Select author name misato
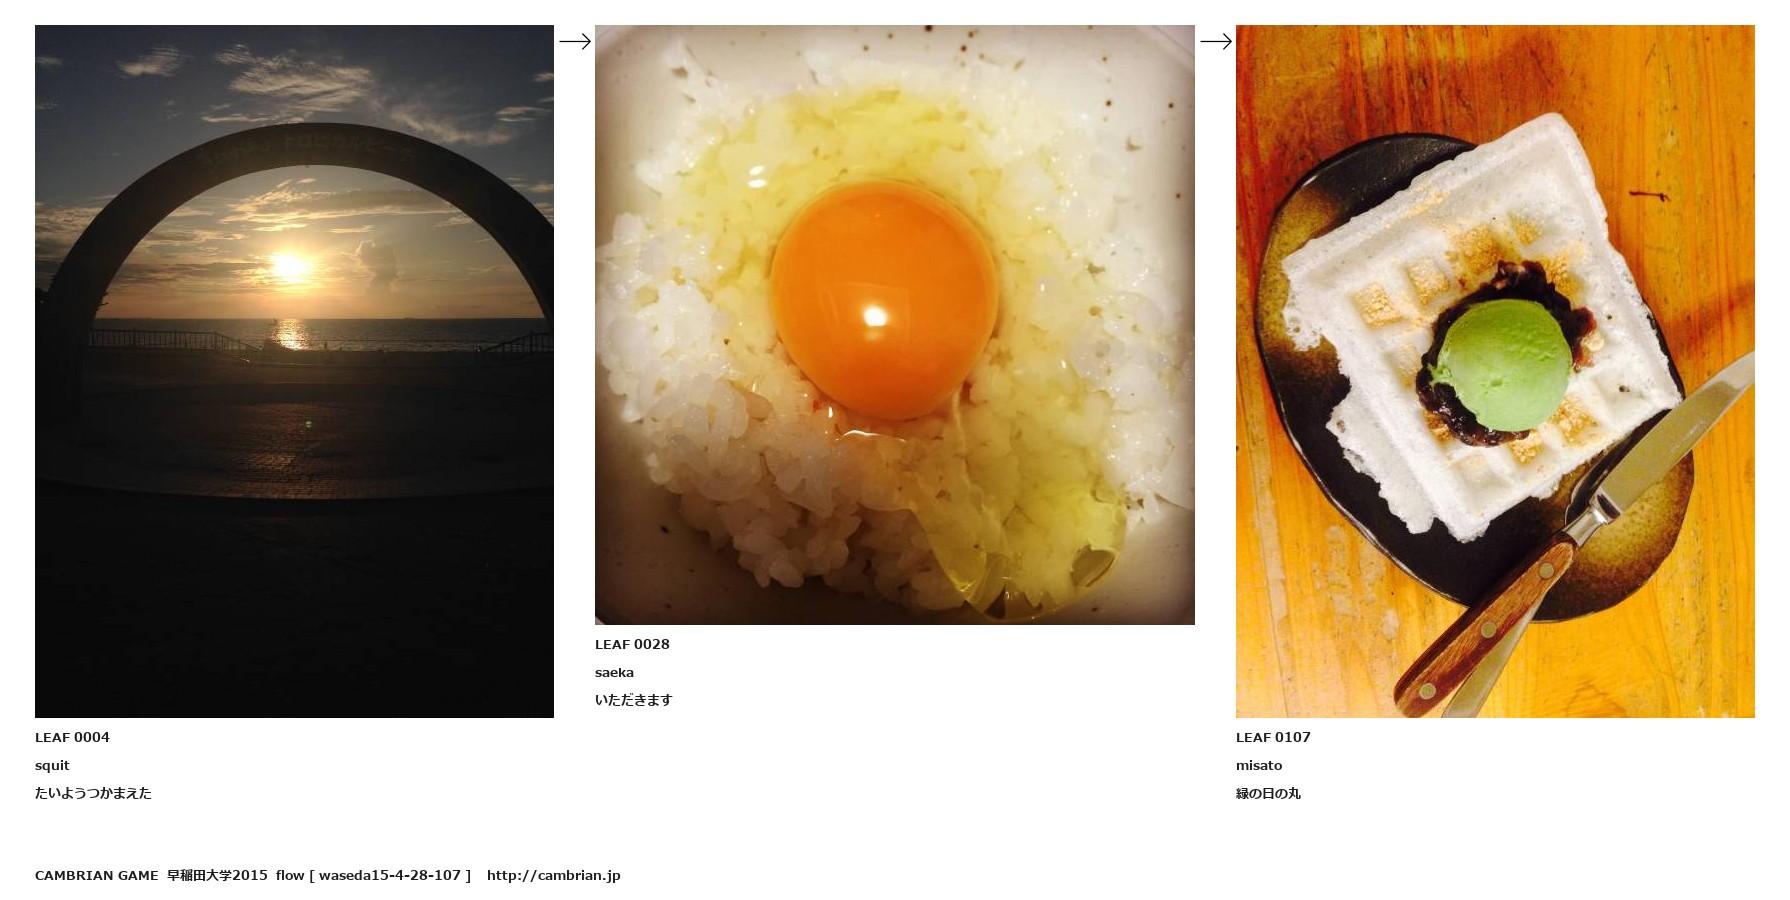The height and width of the screenshot is (900, 1790). [1259, 765]
